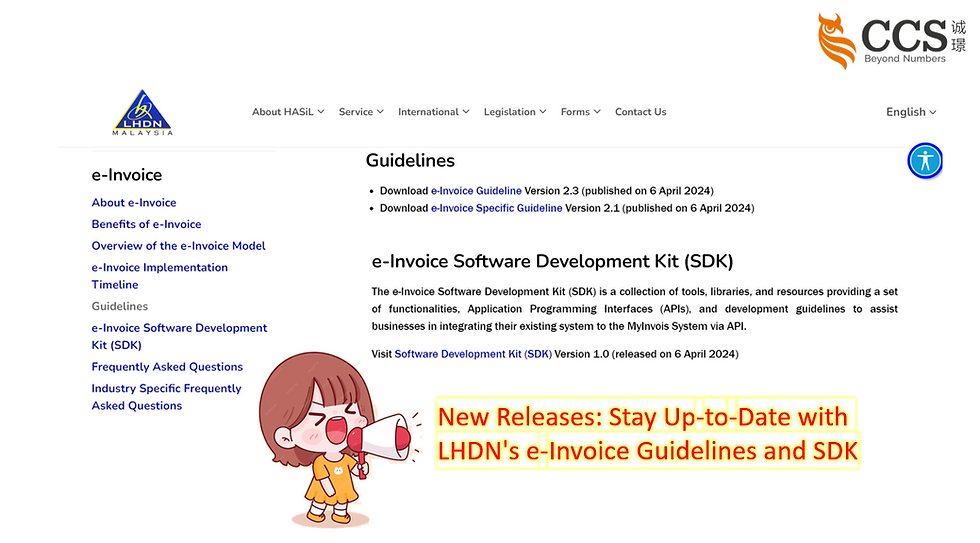Open e-Invoice Implementation Timeline link

pos(159,276)
